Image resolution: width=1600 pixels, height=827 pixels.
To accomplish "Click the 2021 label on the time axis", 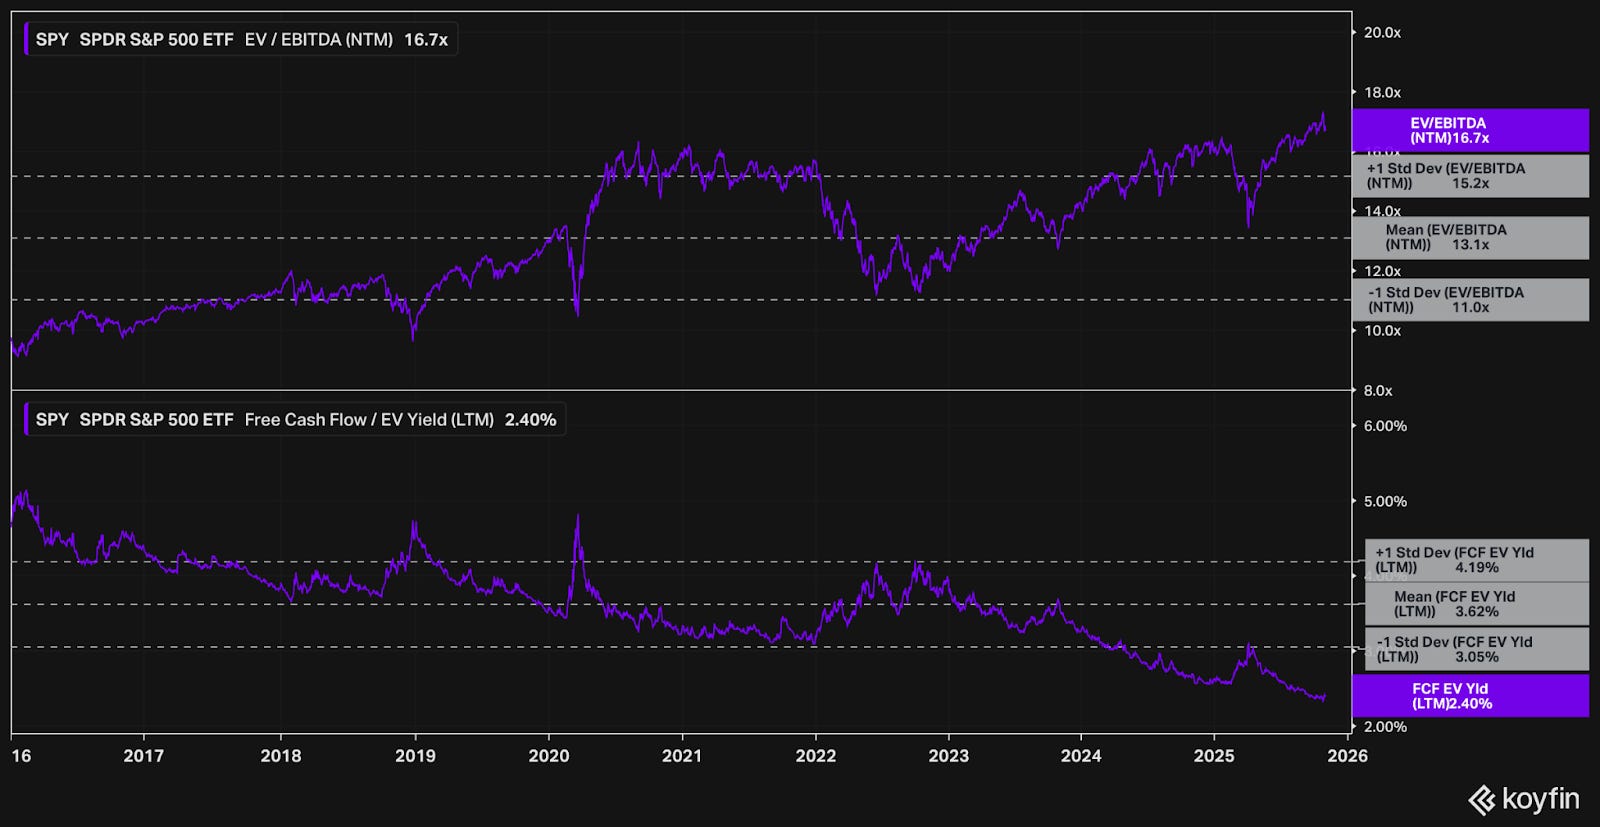I will click(682, 756).
